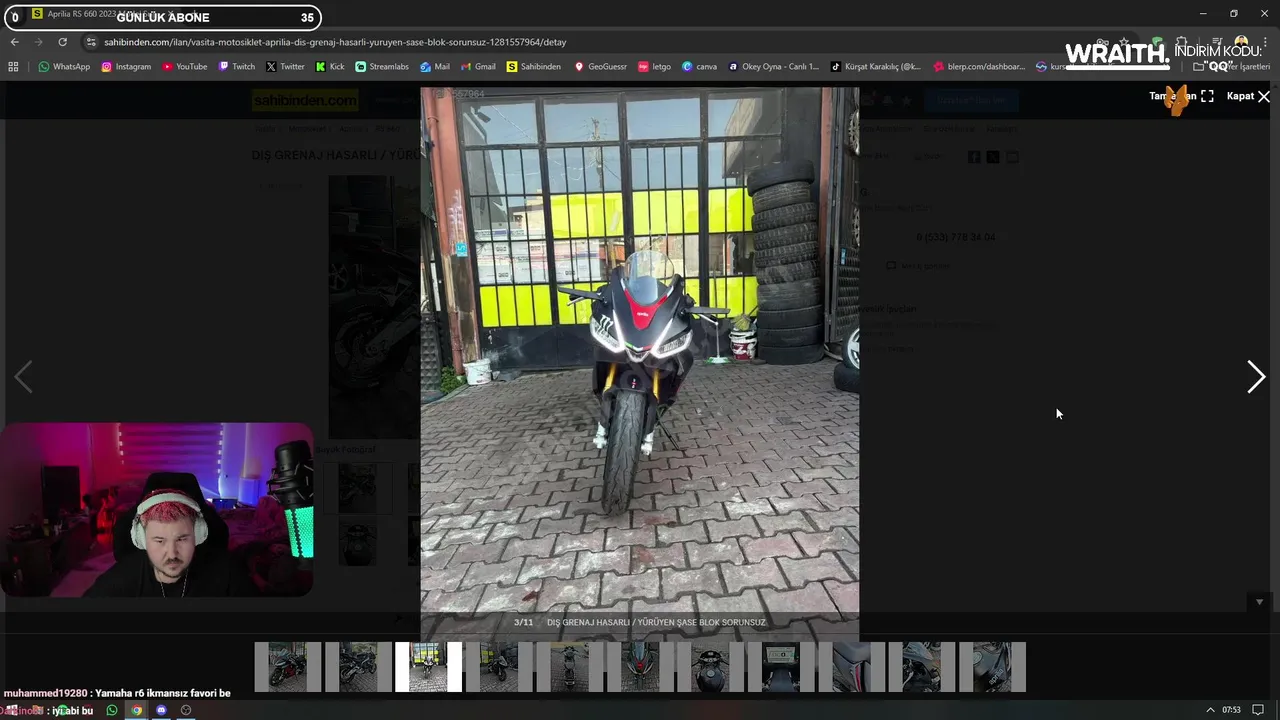The width and height of the screenshot is (1280, 720).
Task: Select the highlighted third thumbnail
Action: [428, 667]
